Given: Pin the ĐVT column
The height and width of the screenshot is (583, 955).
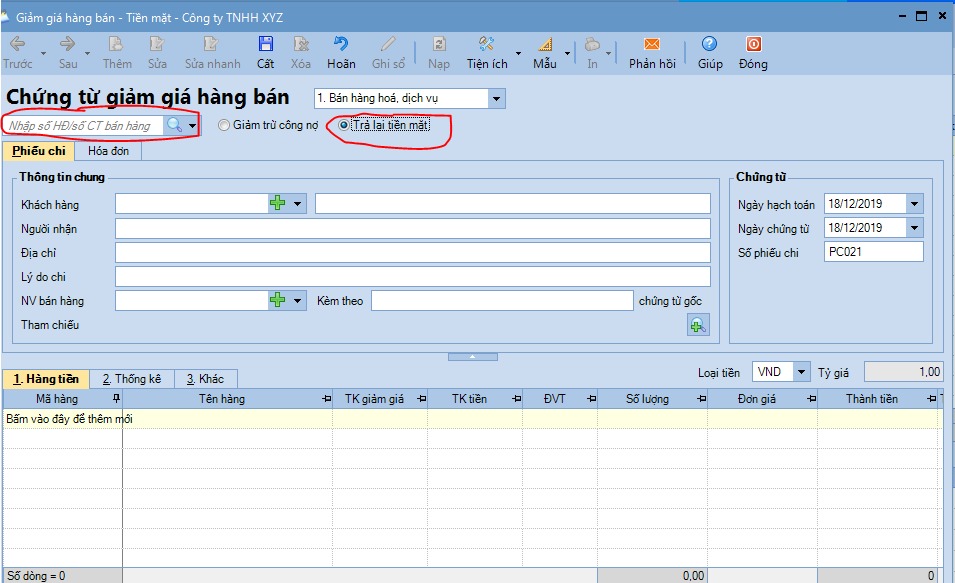Looking at the screenshot, I should (x=591, y=399).
